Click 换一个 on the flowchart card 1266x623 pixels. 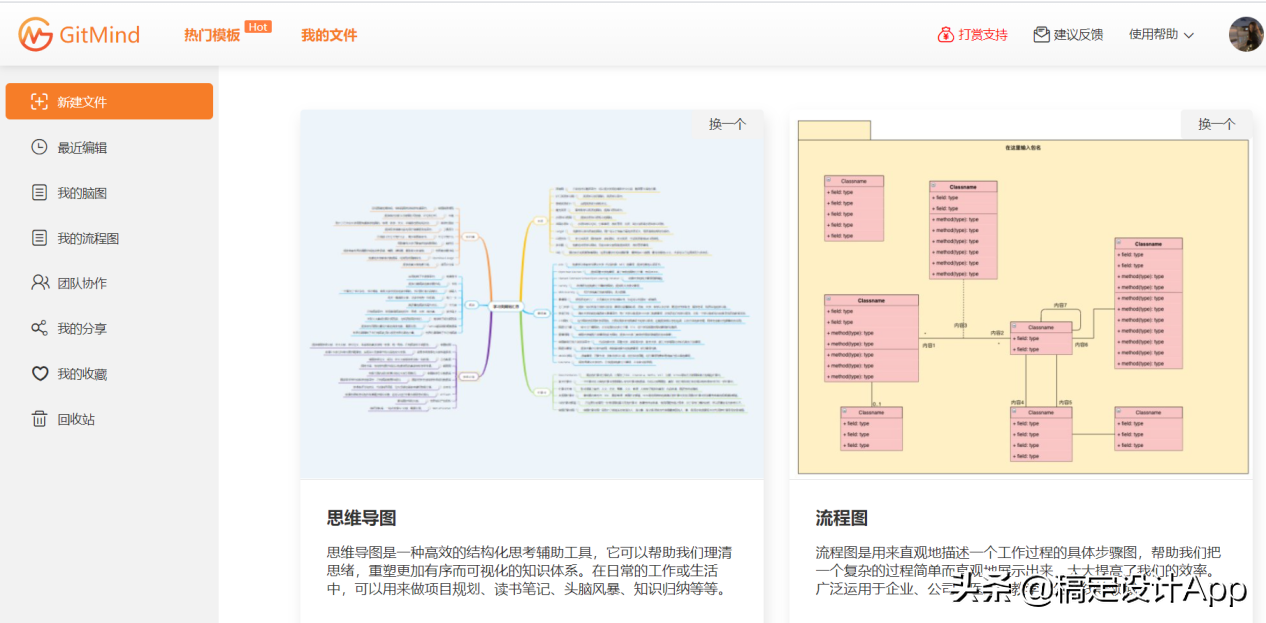(1216, 124)
